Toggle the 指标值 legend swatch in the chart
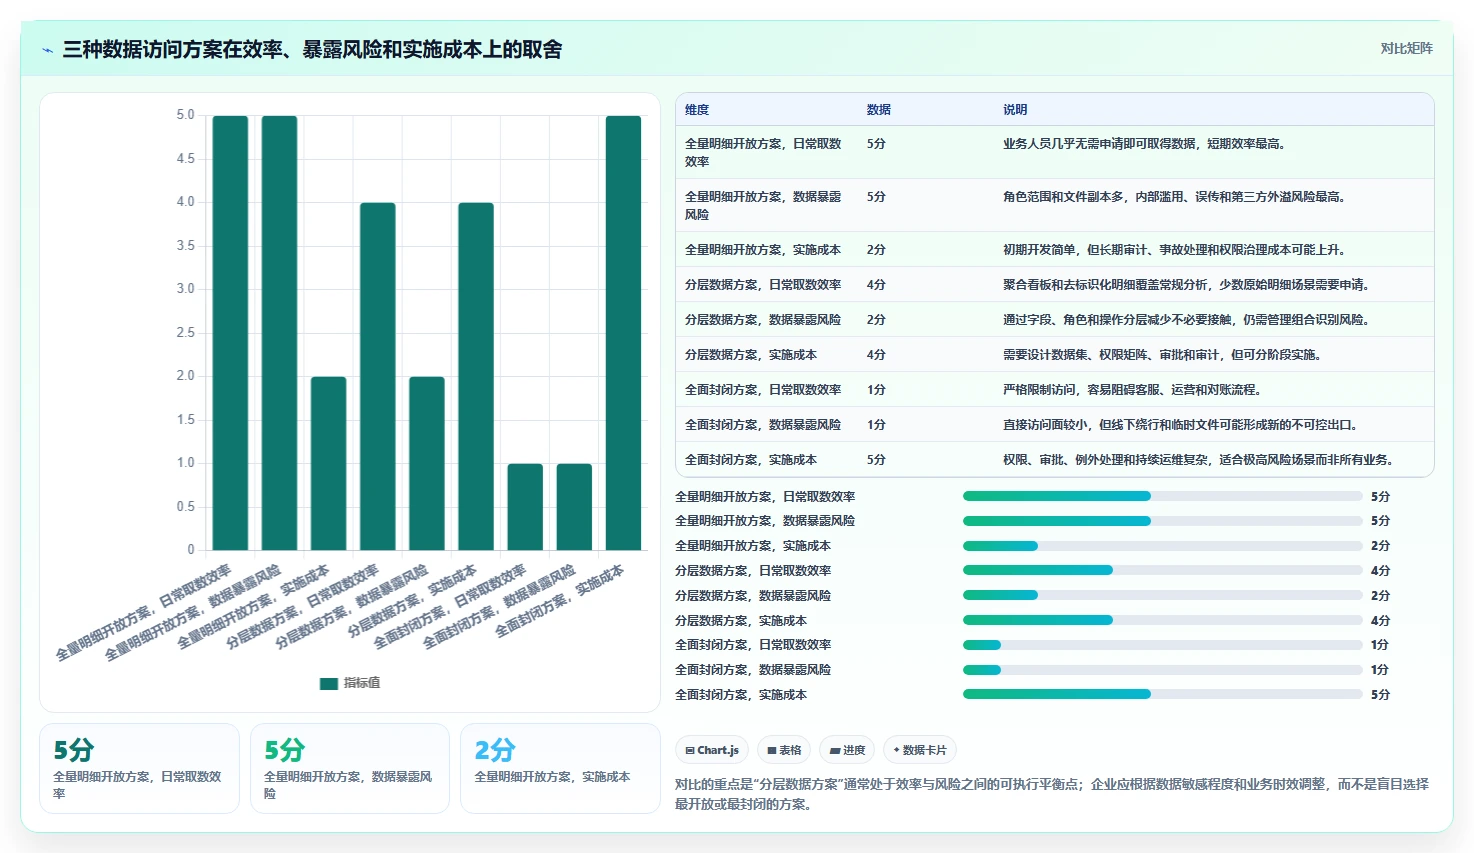This screenshot has width=1474, height=853. [x=329, y=683]
